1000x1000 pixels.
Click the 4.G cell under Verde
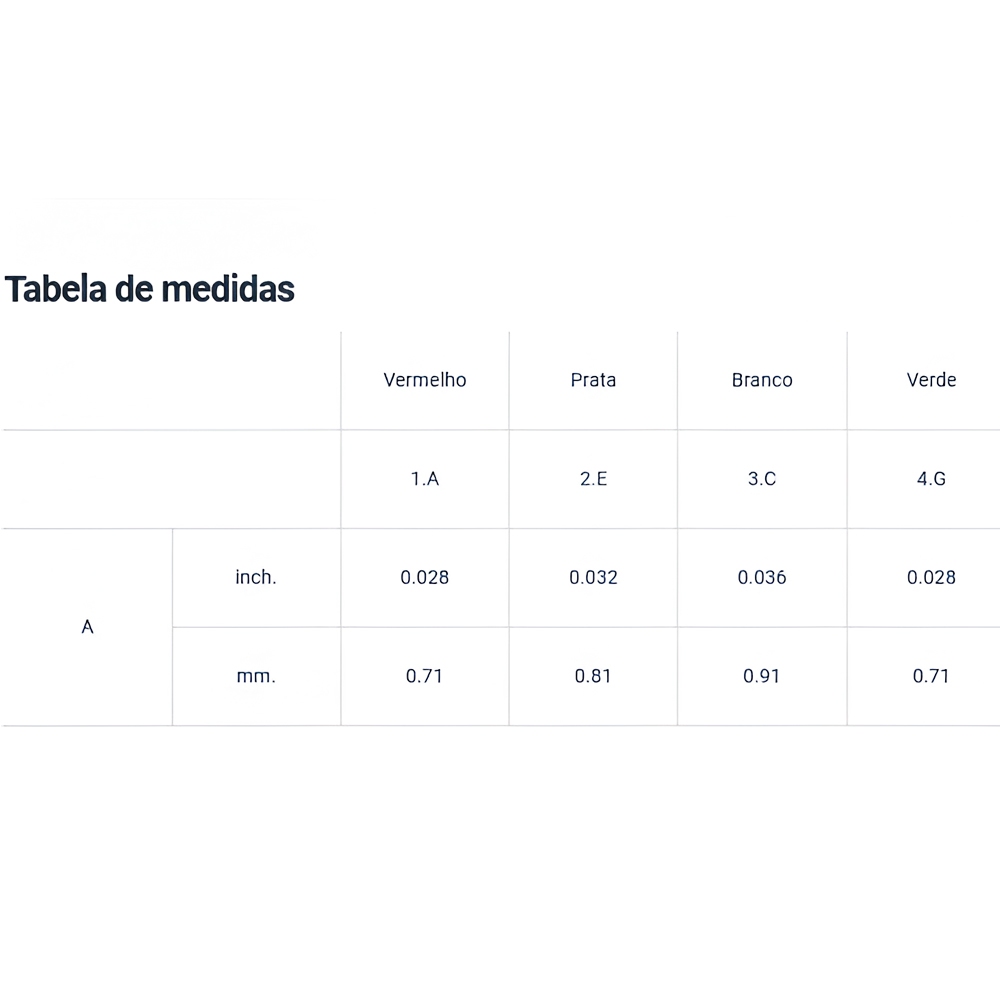point(931,478)
